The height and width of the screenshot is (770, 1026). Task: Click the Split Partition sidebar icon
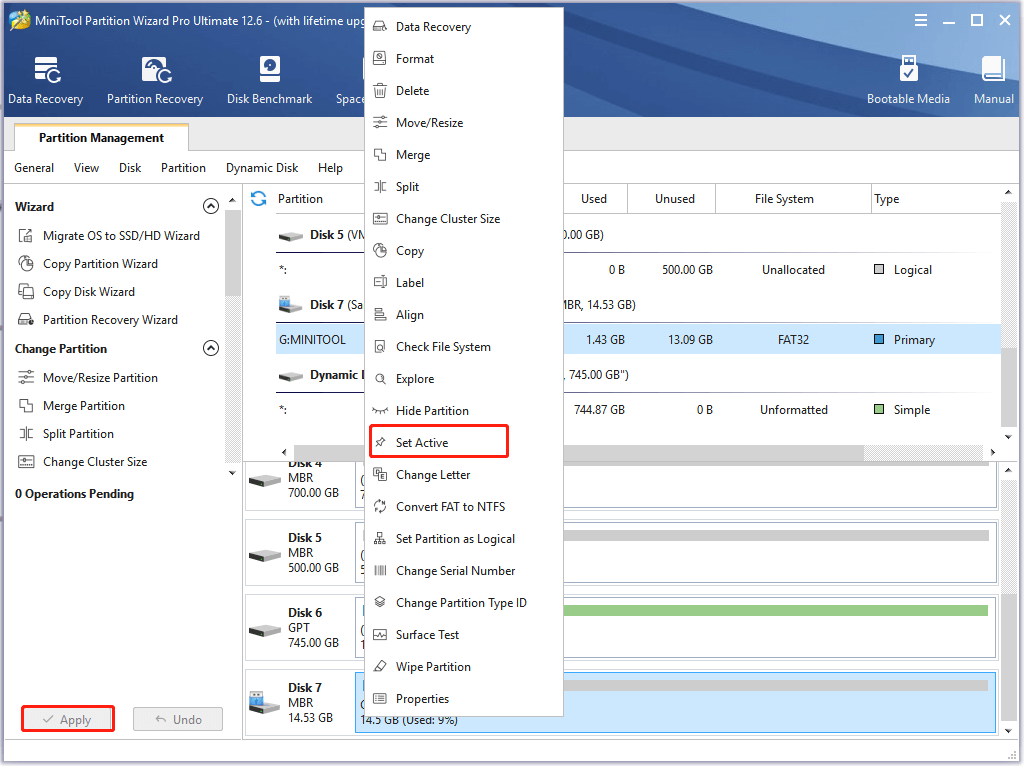click(x=26, y=434)
